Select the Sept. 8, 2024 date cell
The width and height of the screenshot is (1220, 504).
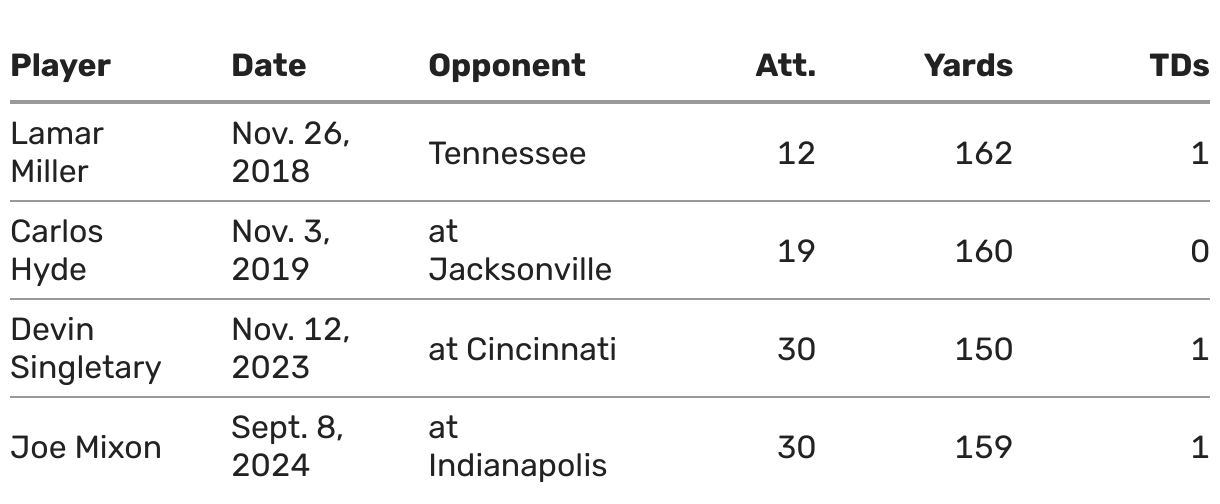point(287,446)
